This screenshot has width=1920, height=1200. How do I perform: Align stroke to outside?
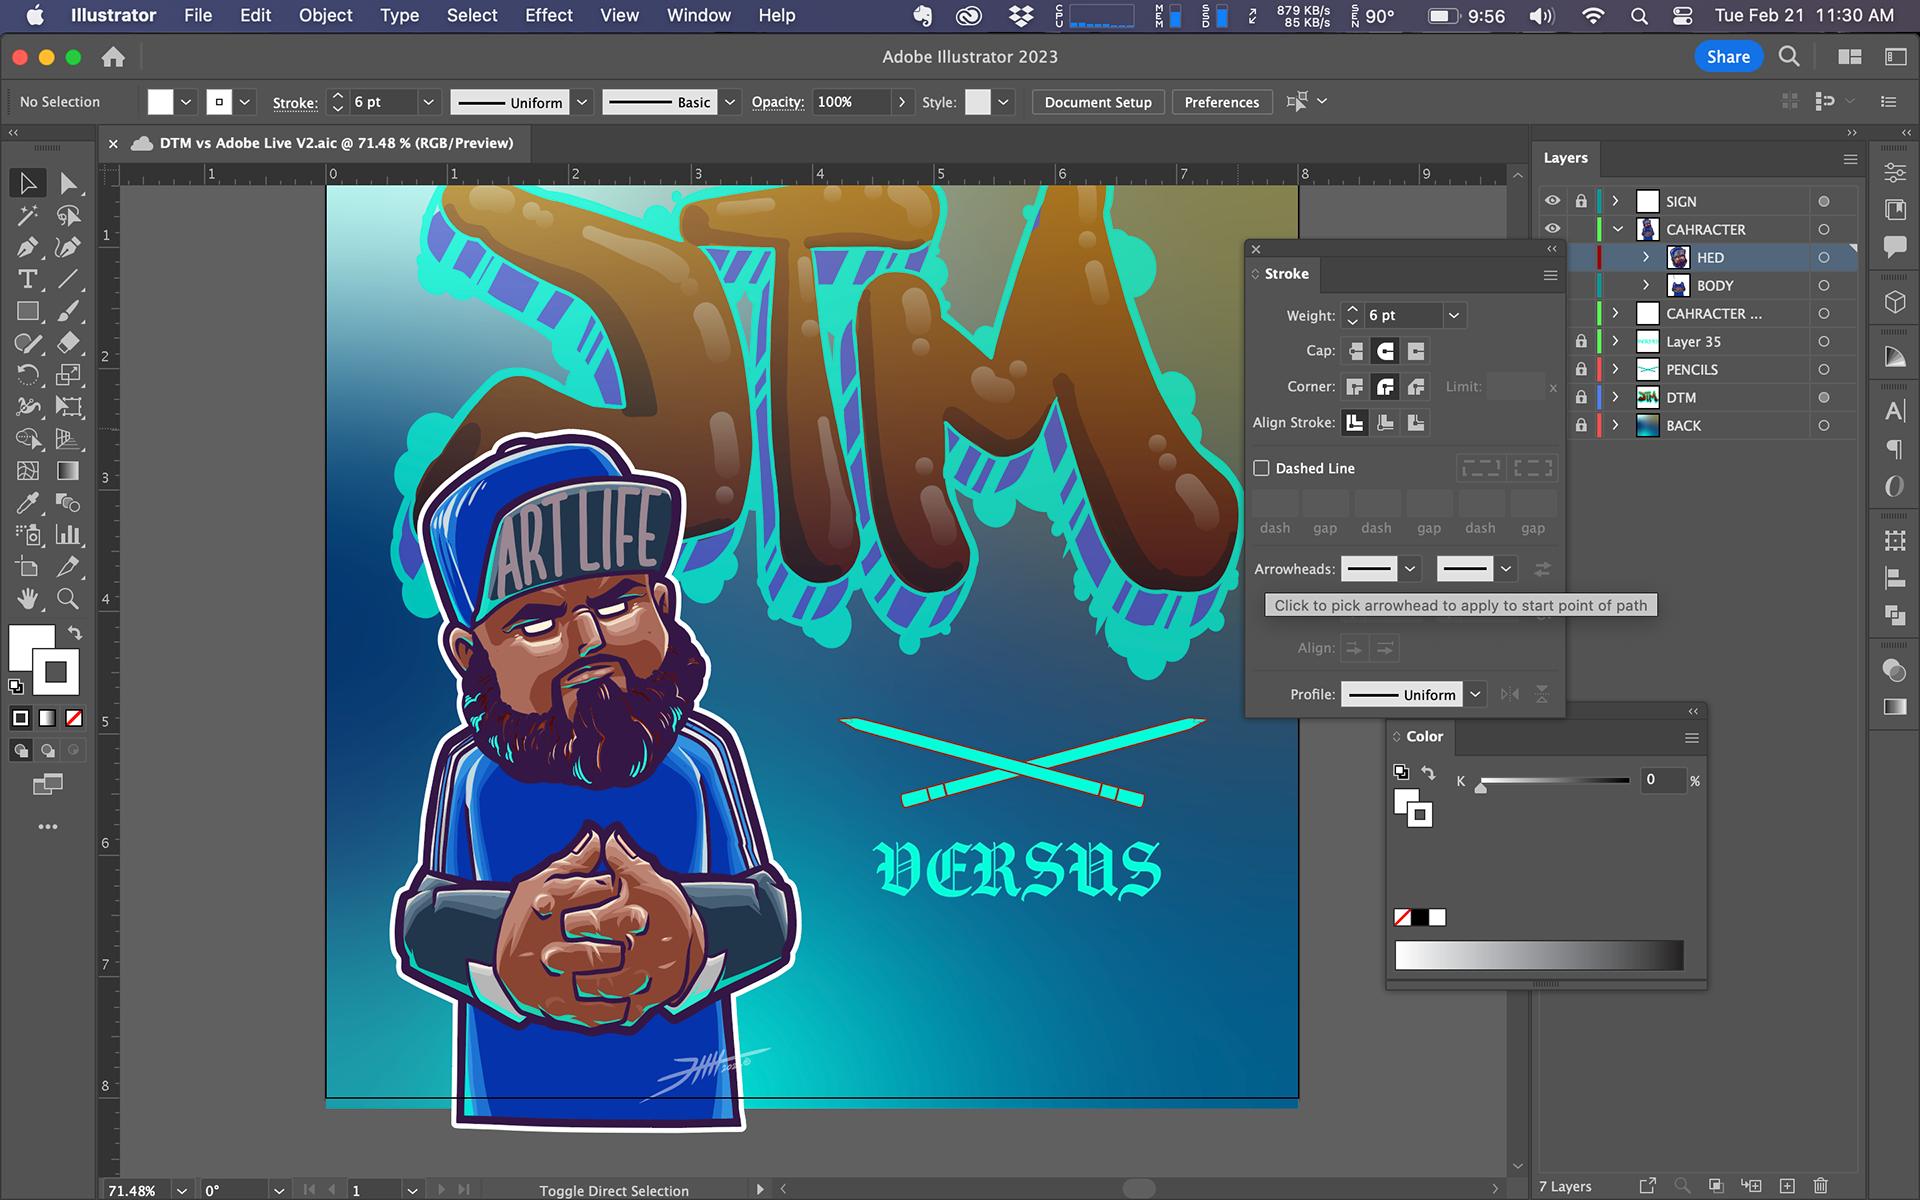pyautogui.click(x=1416, y=423)
